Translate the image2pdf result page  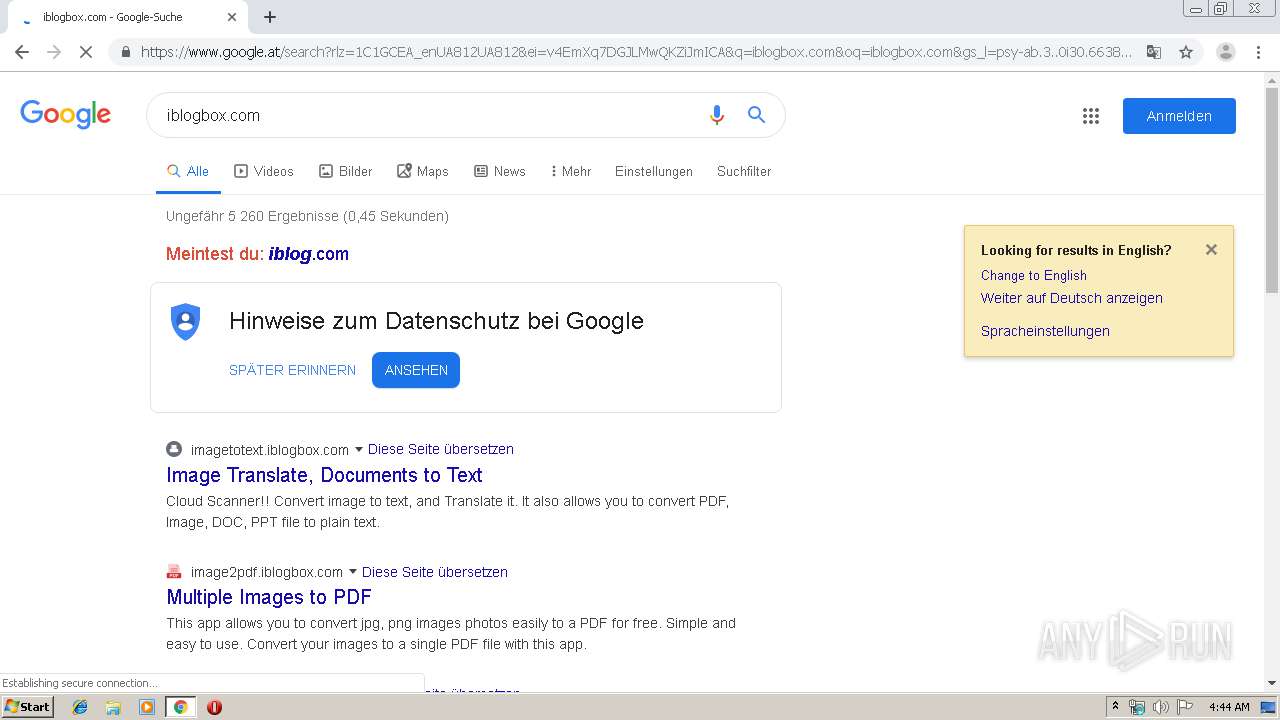(x=435, y=572)
